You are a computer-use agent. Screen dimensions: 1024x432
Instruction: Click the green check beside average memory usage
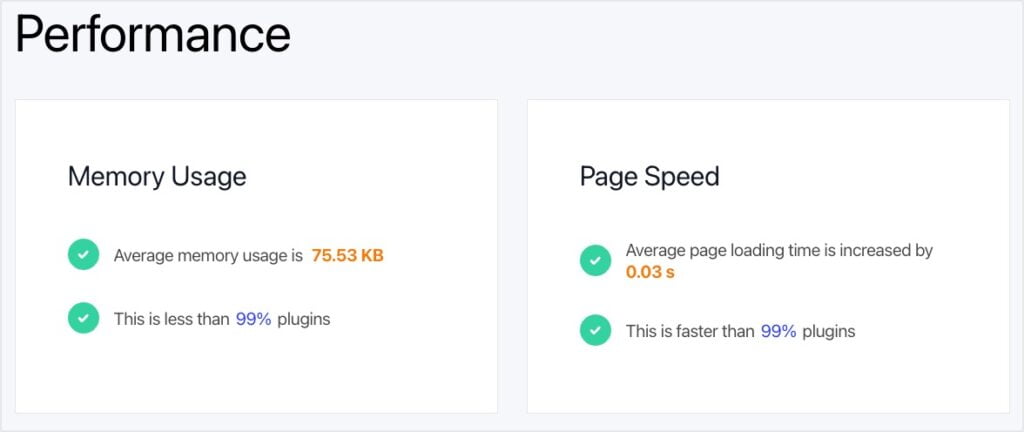coord(83,255)
